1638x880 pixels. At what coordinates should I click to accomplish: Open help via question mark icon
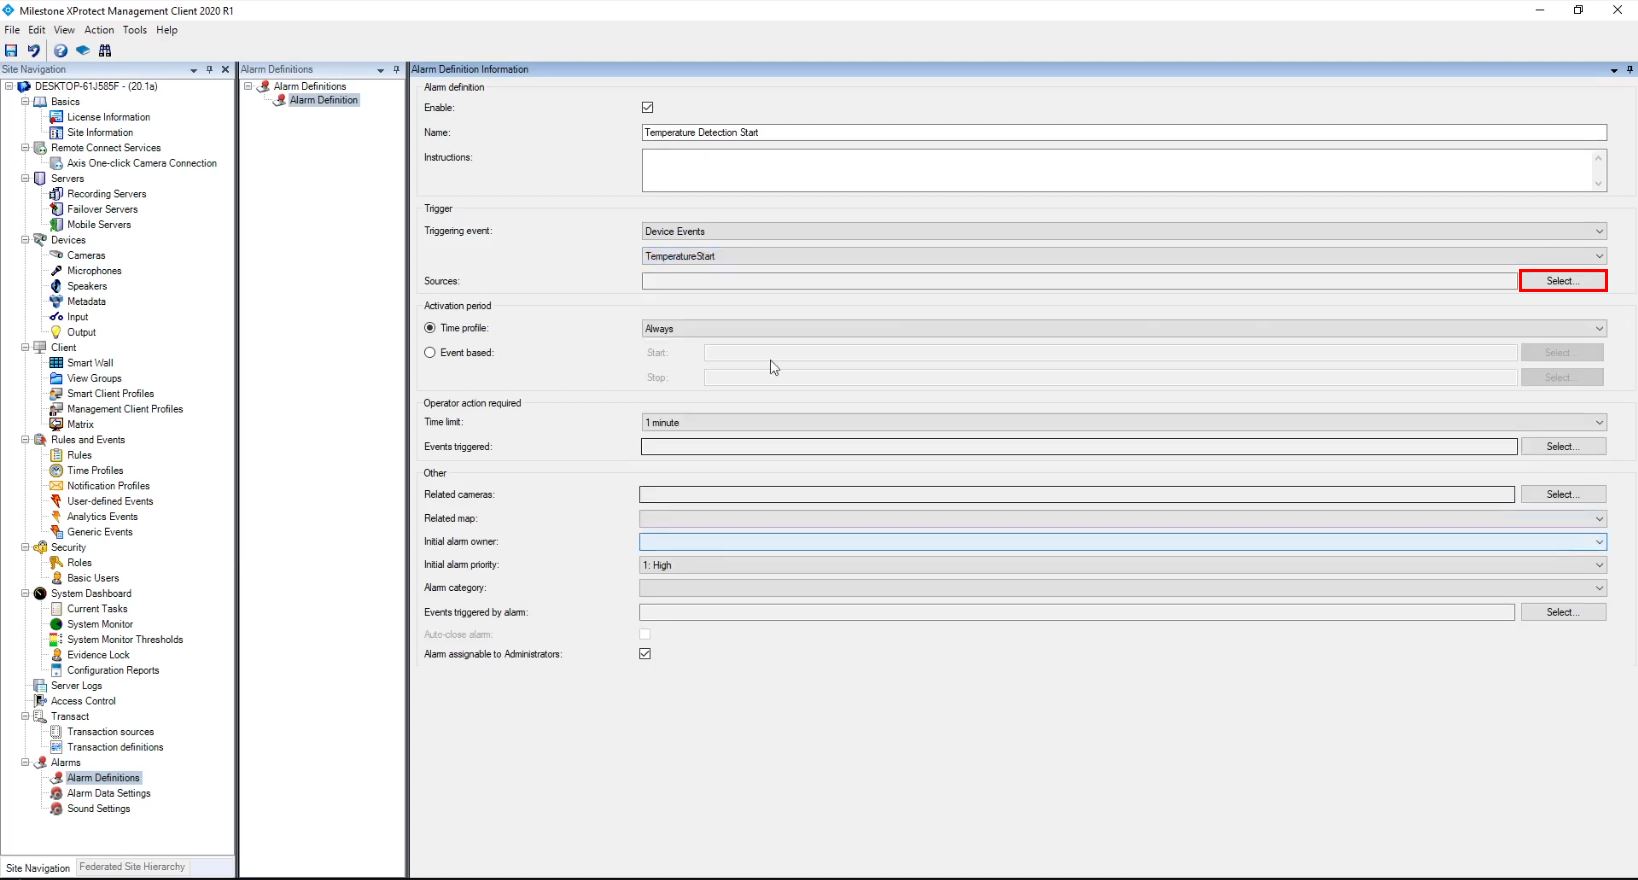(61, 50)
